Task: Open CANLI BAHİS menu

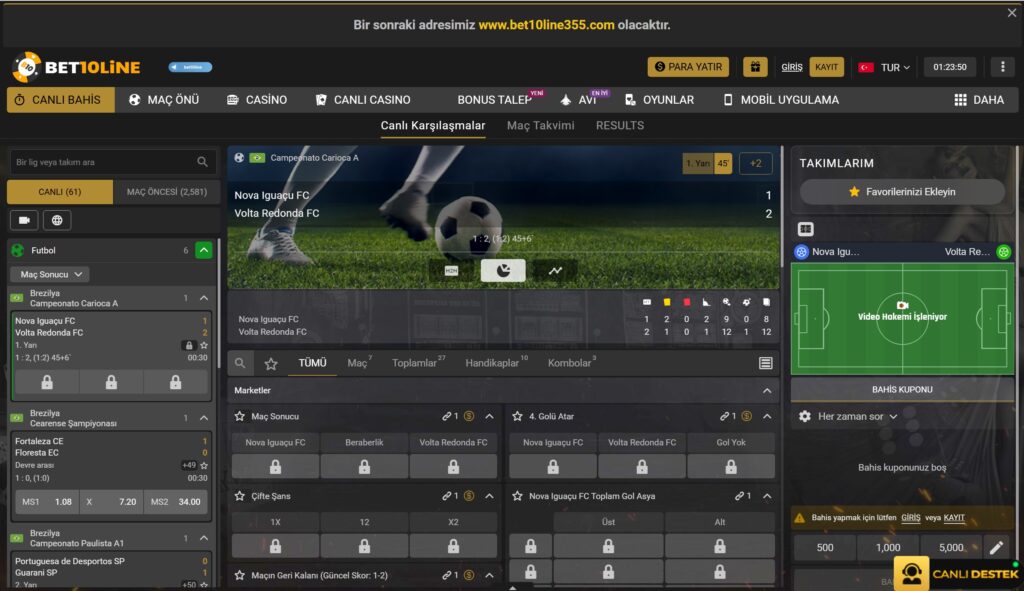Action: pos(61,100)
